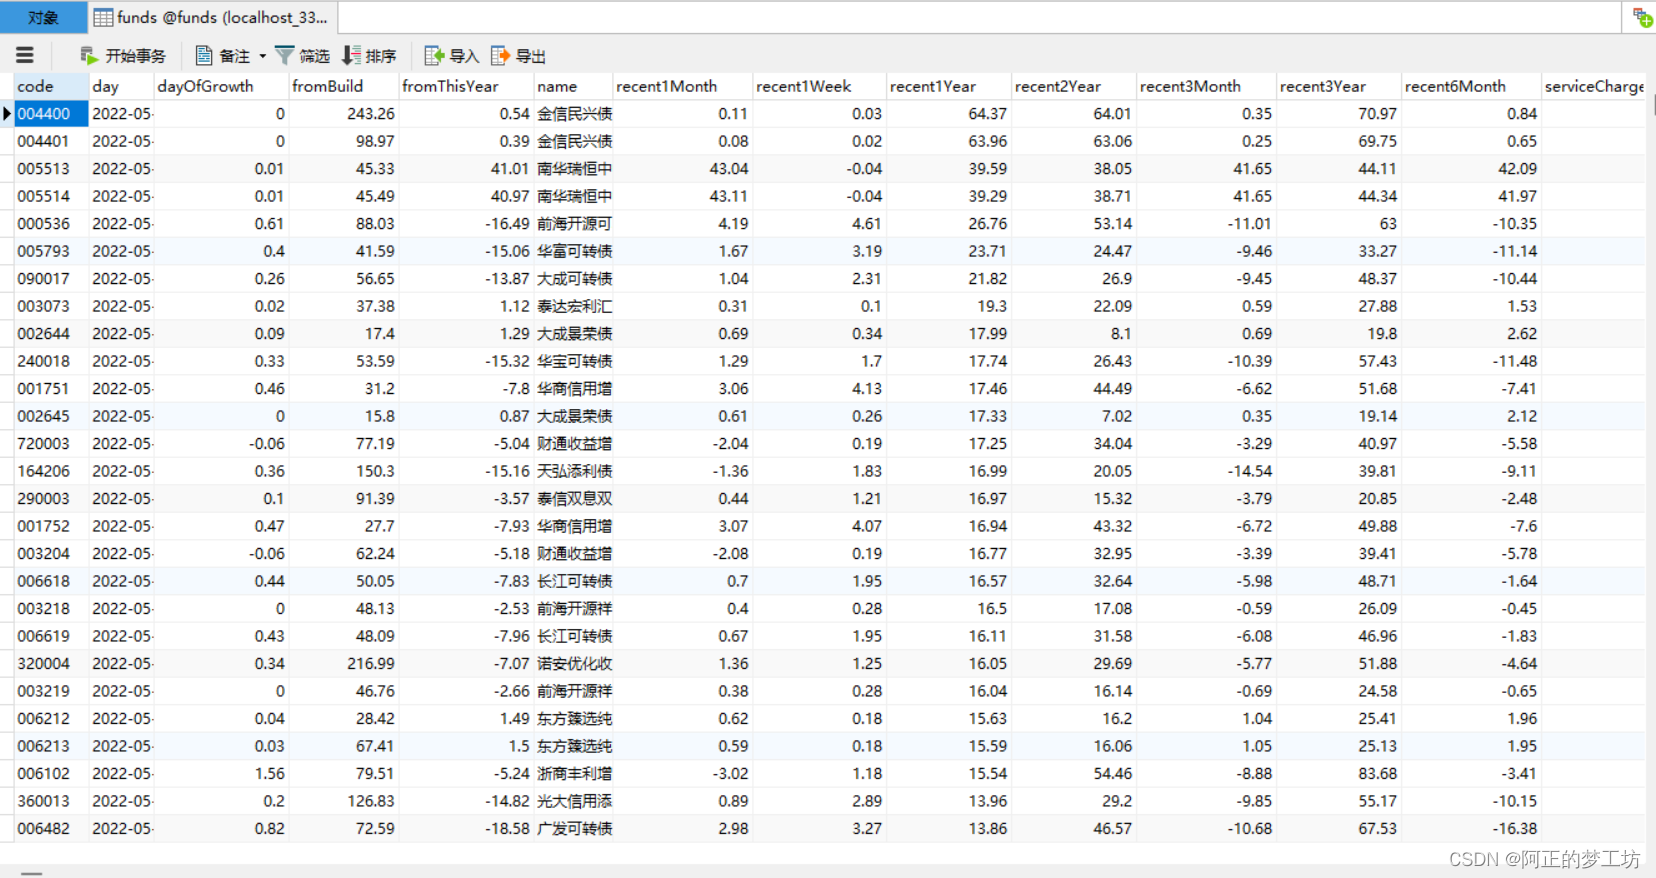Click the 排序 sort button
The image size is (1656, 878).
tap(369, 56)
